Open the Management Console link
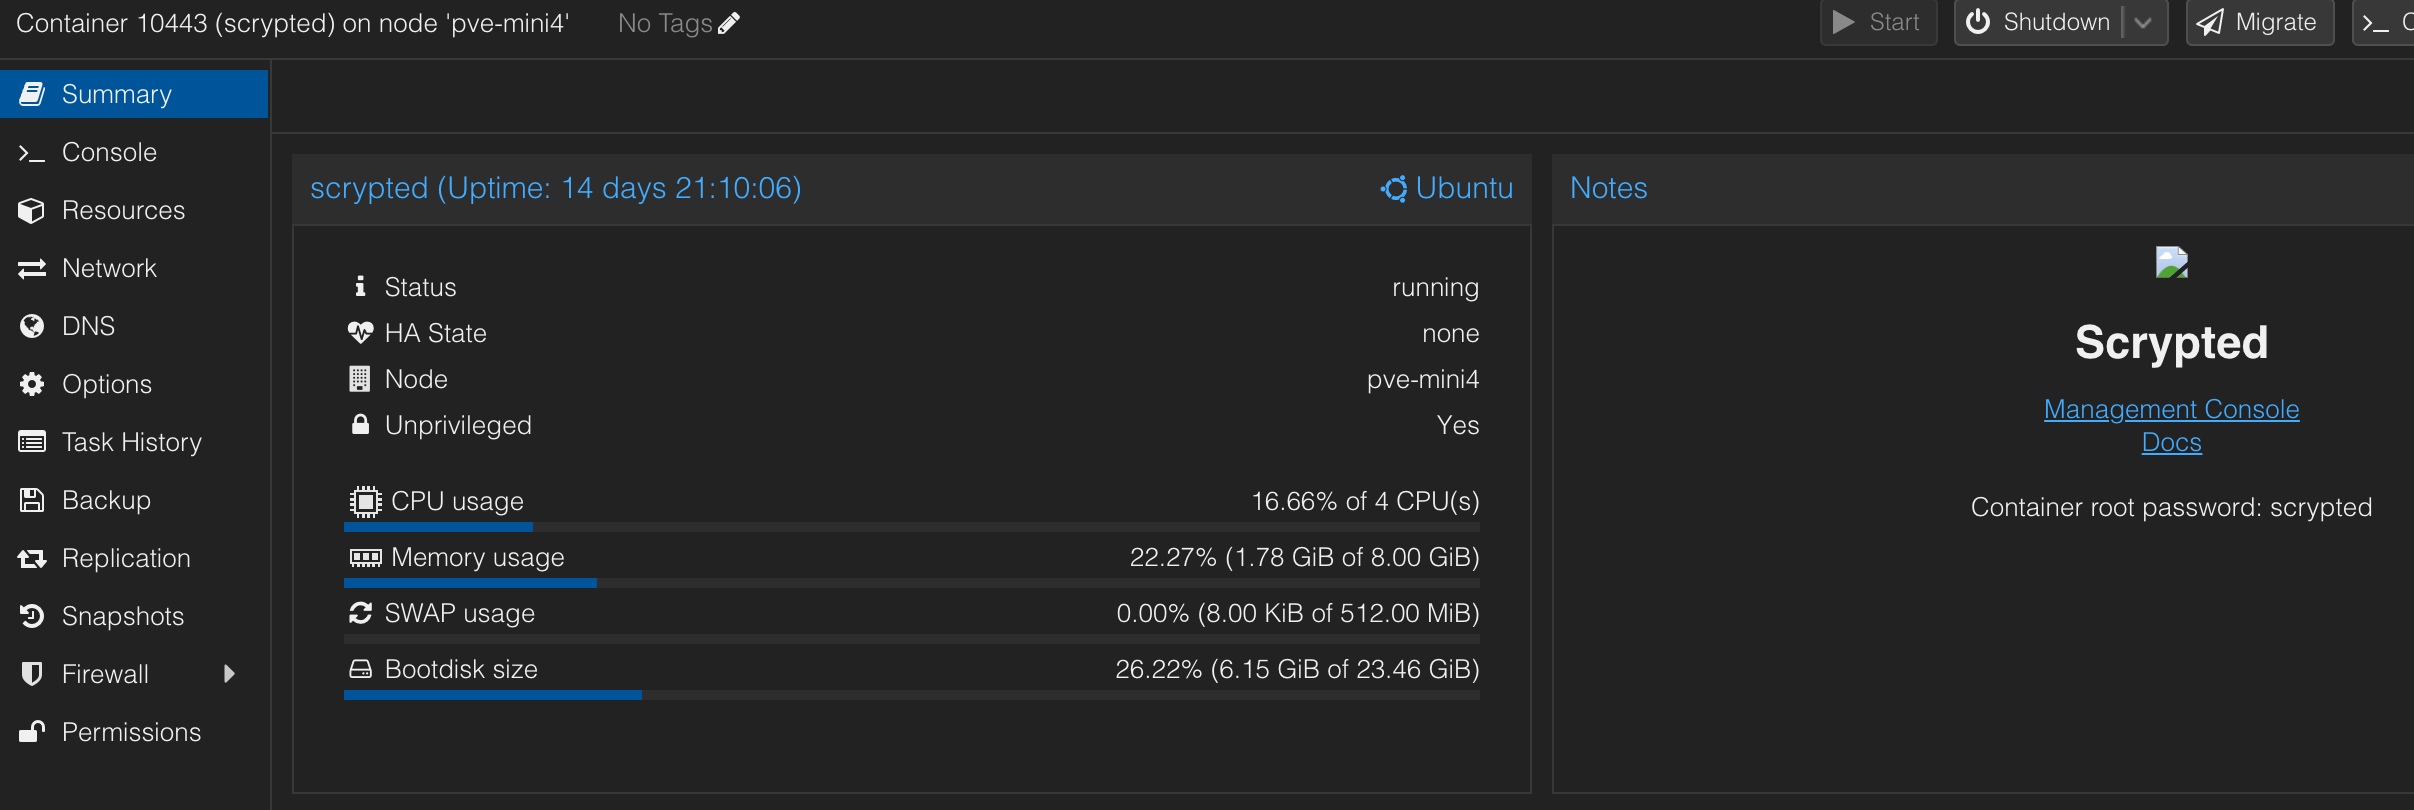The width and height of the screenshot is (2414, 810). coord(2171,409)
